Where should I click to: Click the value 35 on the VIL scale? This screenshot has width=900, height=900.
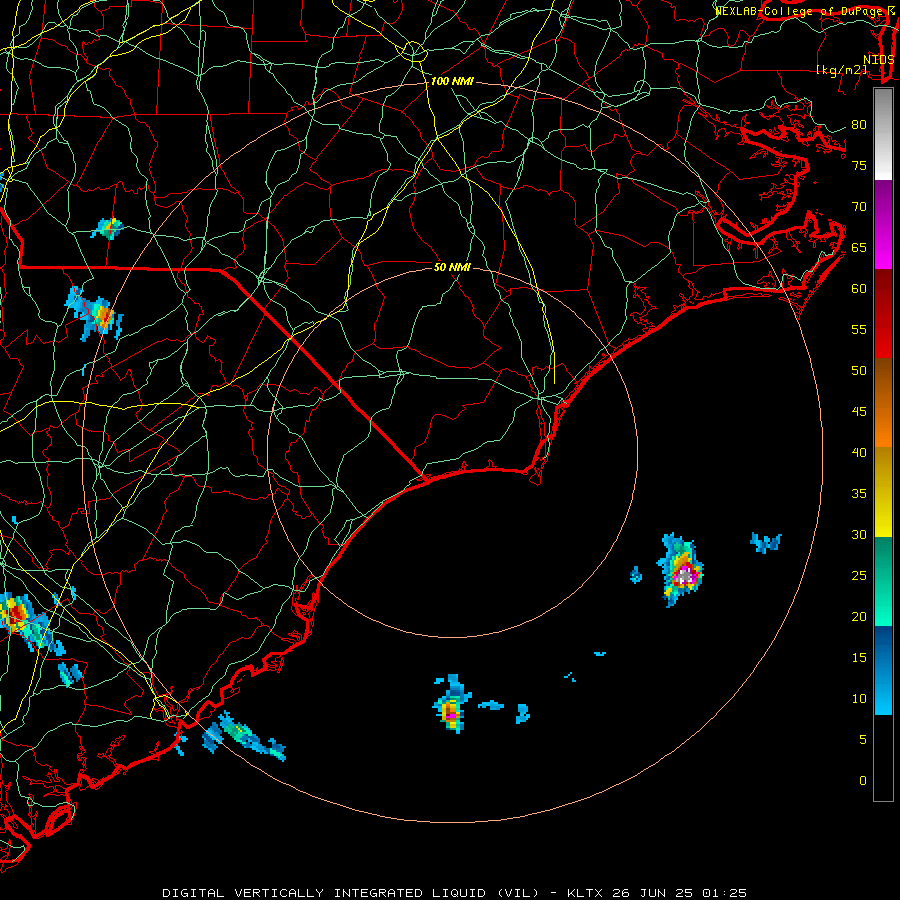[x=859, y=494]
